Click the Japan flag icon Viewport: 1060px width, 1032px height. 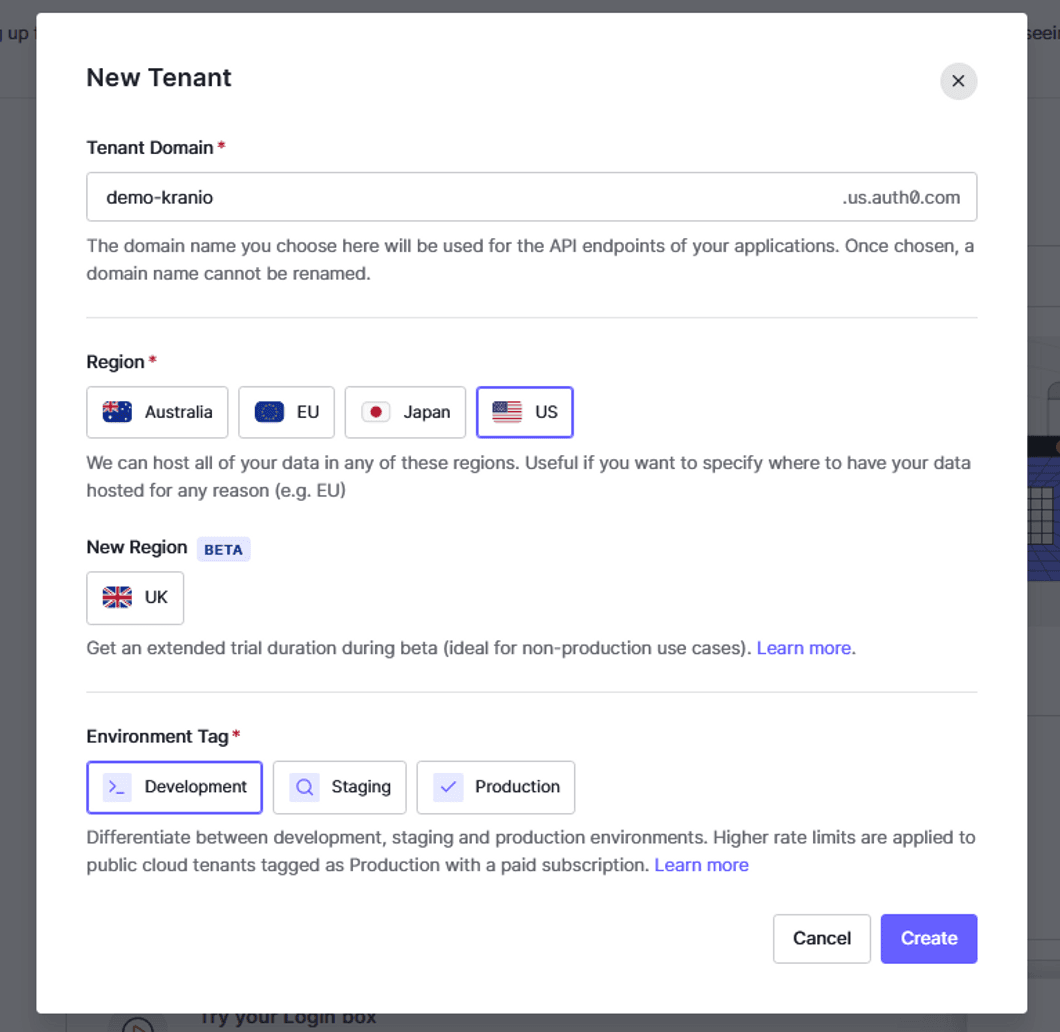tap(376, 412)
